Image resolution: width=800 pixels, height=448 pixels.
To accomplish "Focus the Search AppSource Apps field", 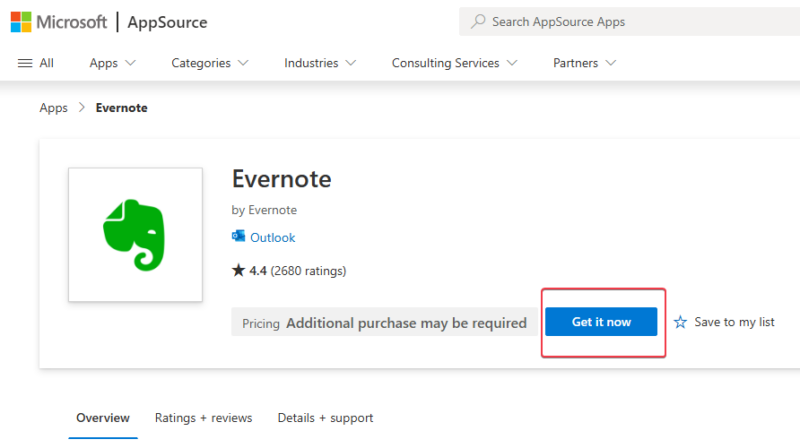I will tap(629, 21).
